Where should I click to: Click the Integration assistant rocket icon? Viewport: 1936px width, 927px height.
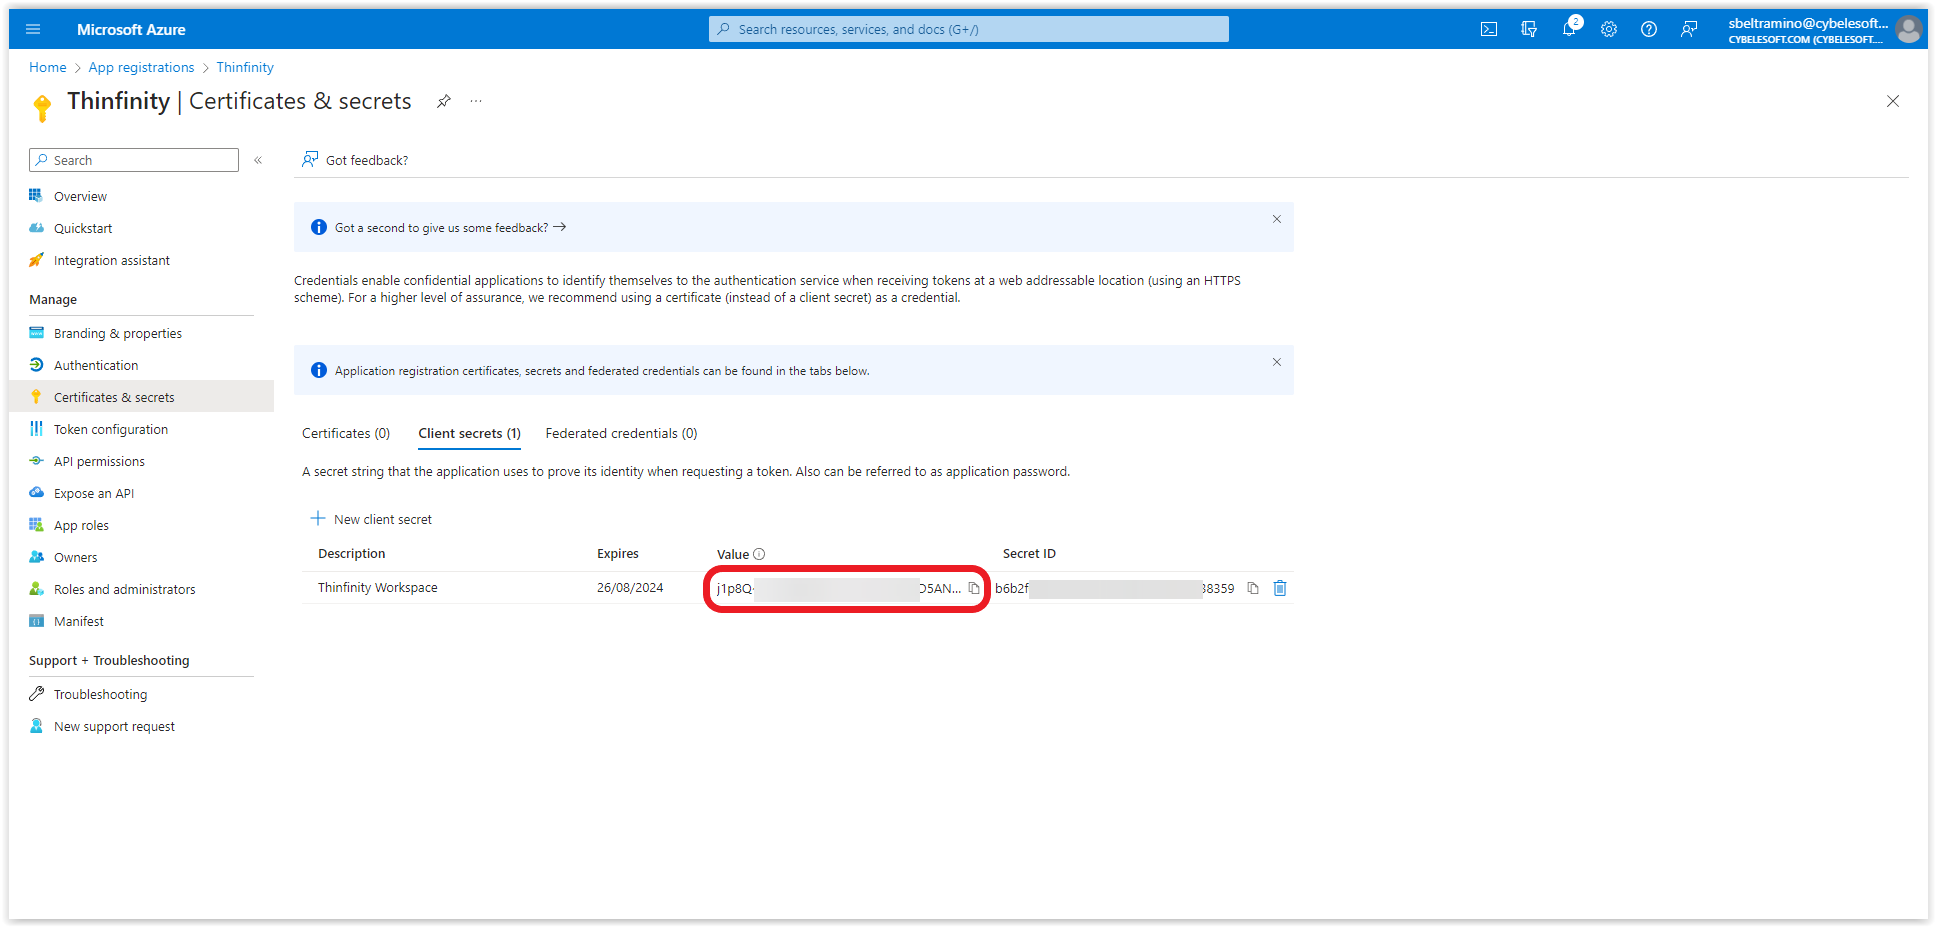(36, 260)
